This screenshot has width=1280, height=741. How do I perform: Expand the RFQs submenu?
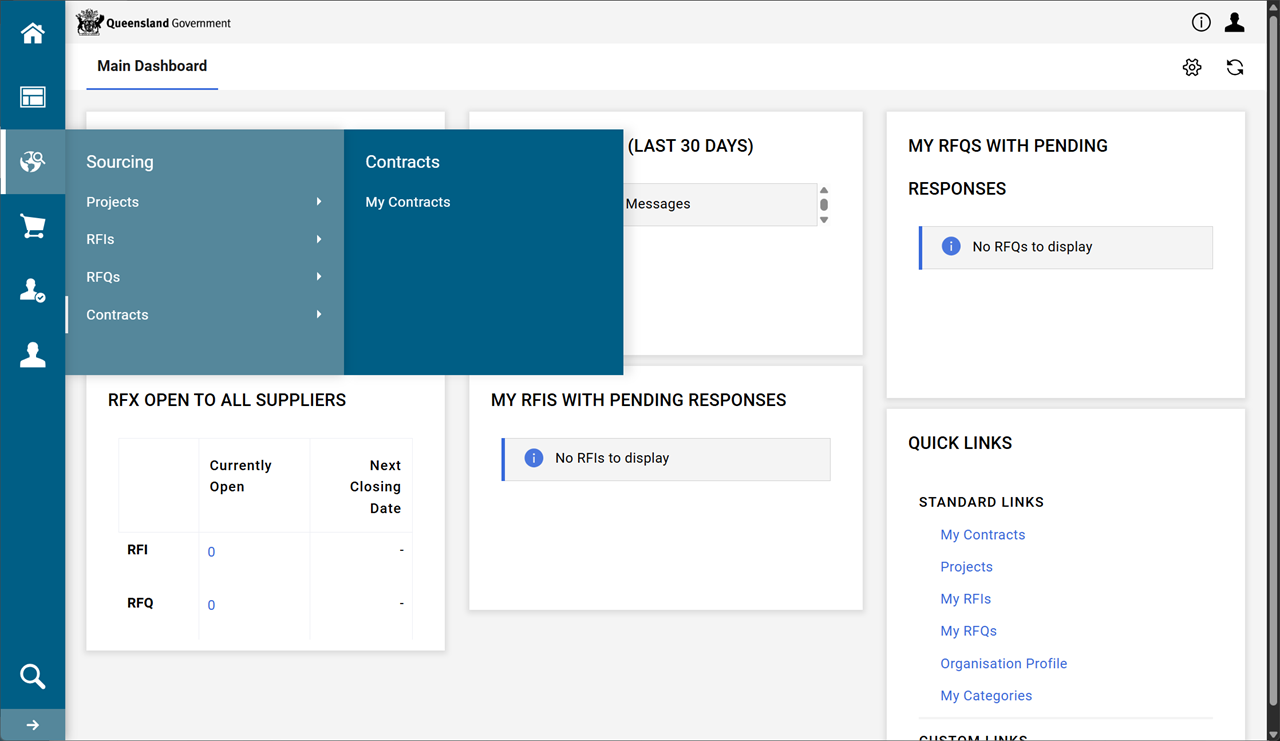[204, 277]
